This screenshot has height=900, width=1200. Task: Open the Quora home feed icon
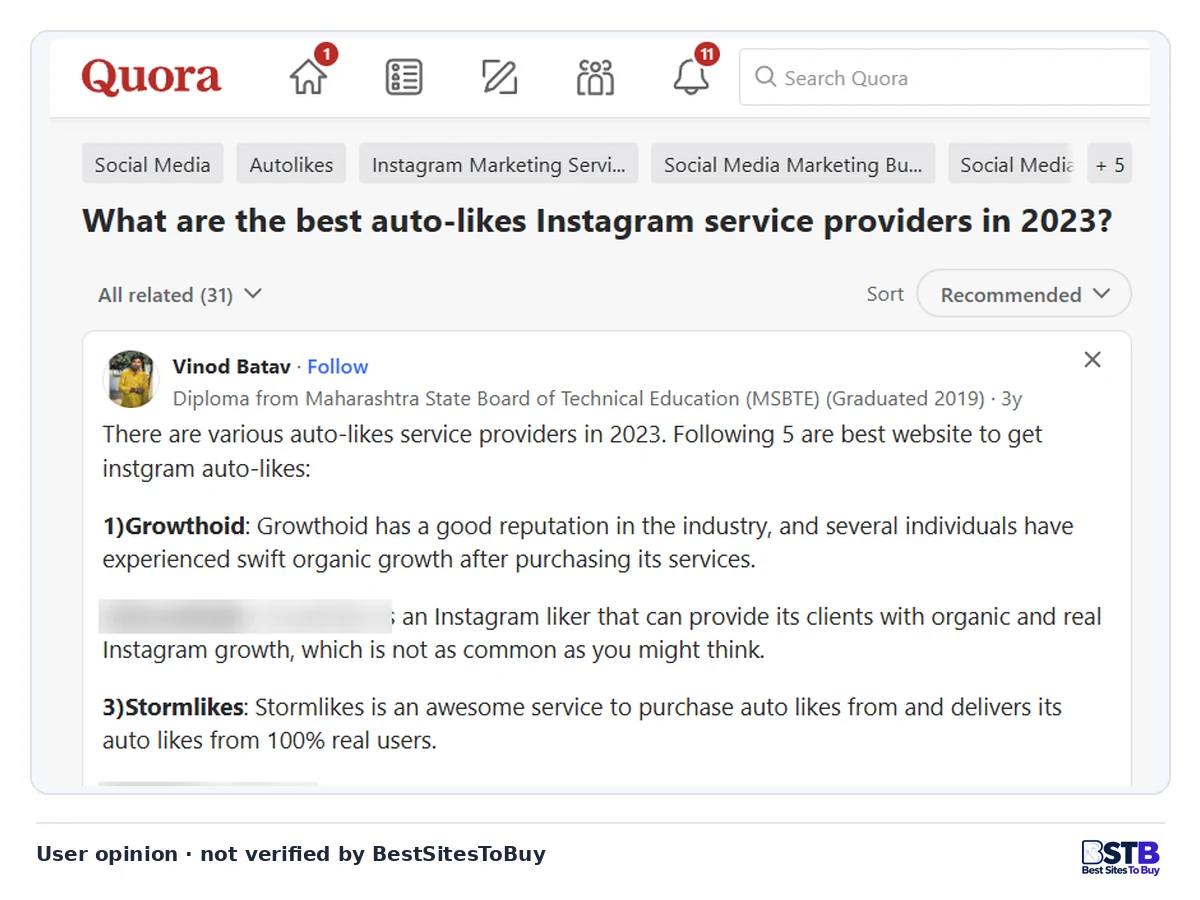point(309,77)
